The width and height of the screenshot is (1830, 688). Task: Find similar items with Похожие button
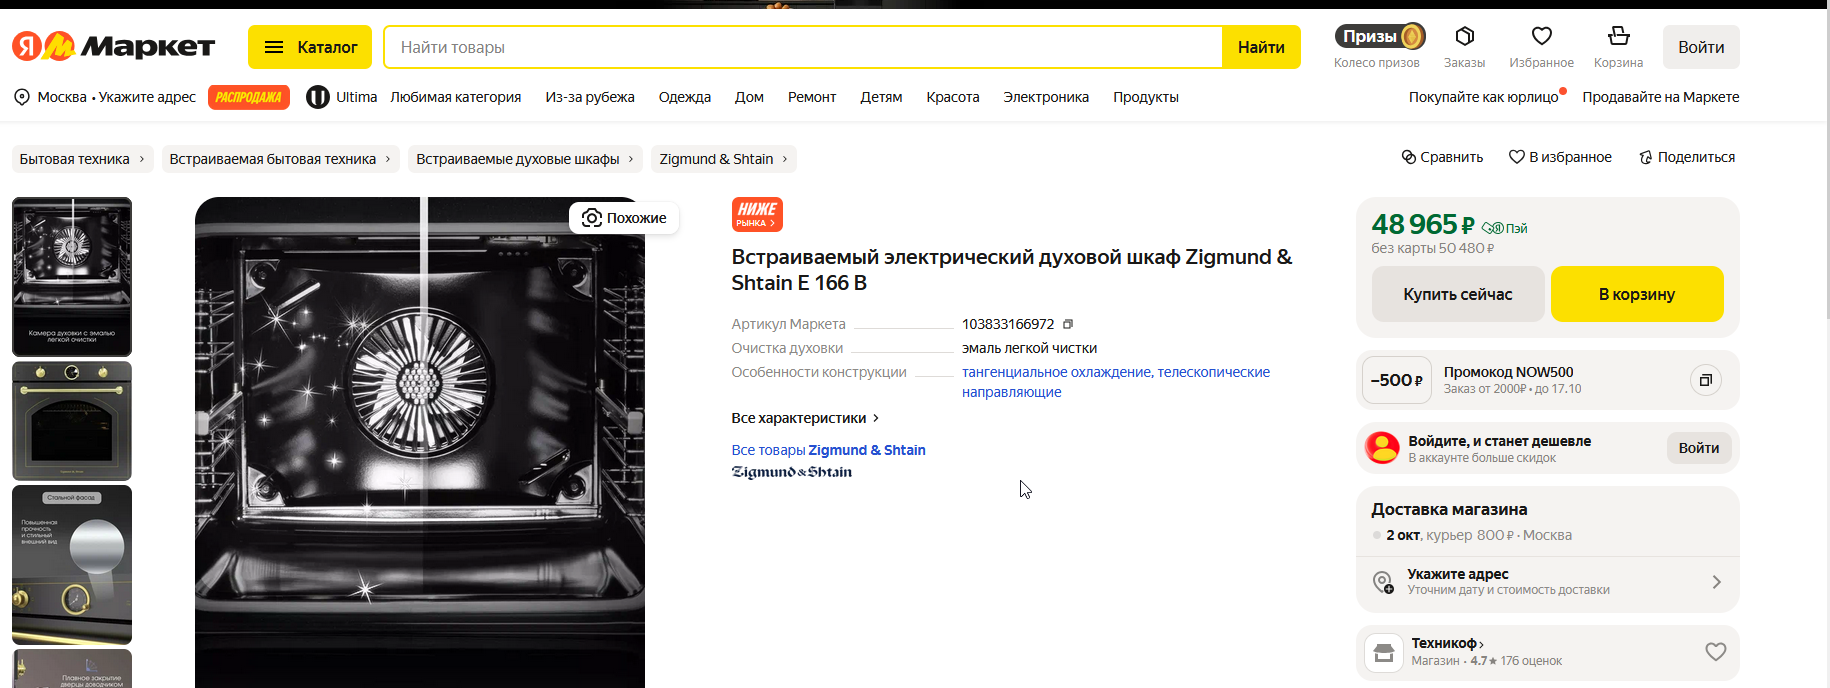(x=624, y=218)
